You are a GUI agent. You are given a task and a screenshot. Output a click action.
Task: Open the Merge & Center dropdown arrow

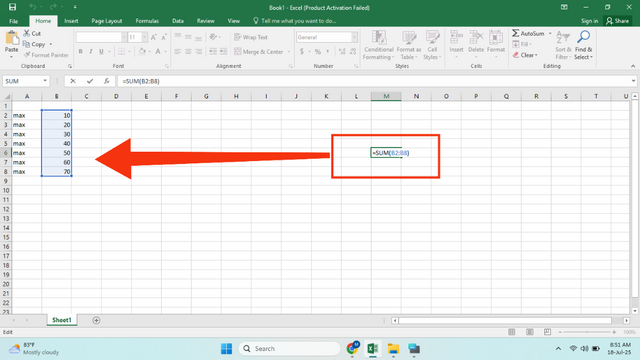pyautogui.click(x=289, y=52)
